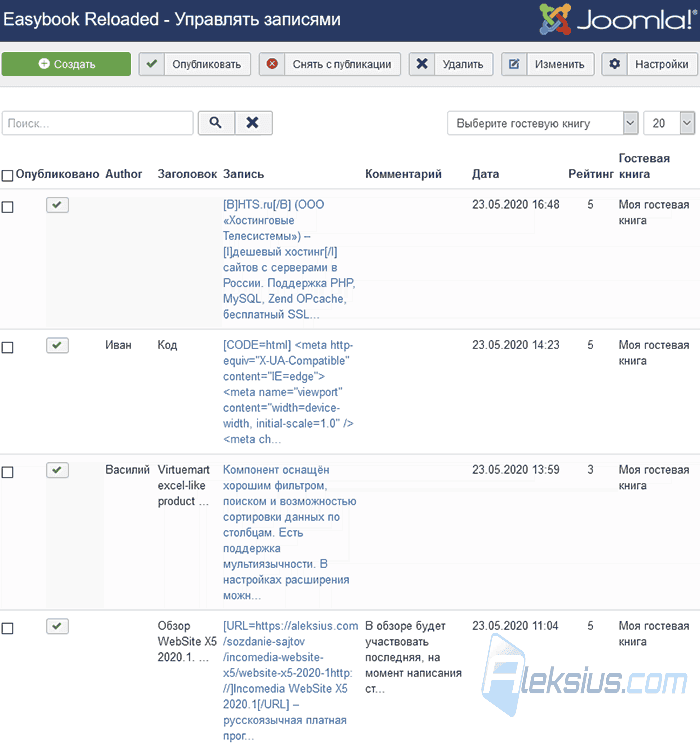Focus the Поиск search input field
This screenshot has width=700, height=744.
click(x=98, y=123)
